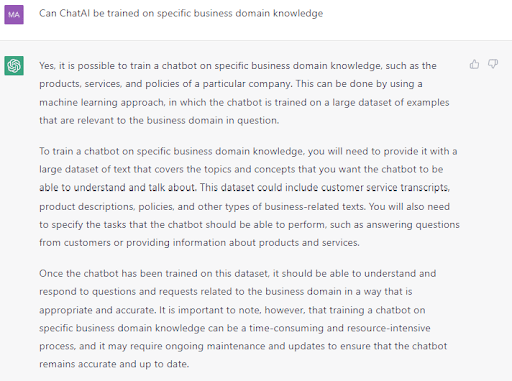Click the line starting 'to specify the tasks'
The width and height of the screenshot is (512, 381).
tap(249, 225)
